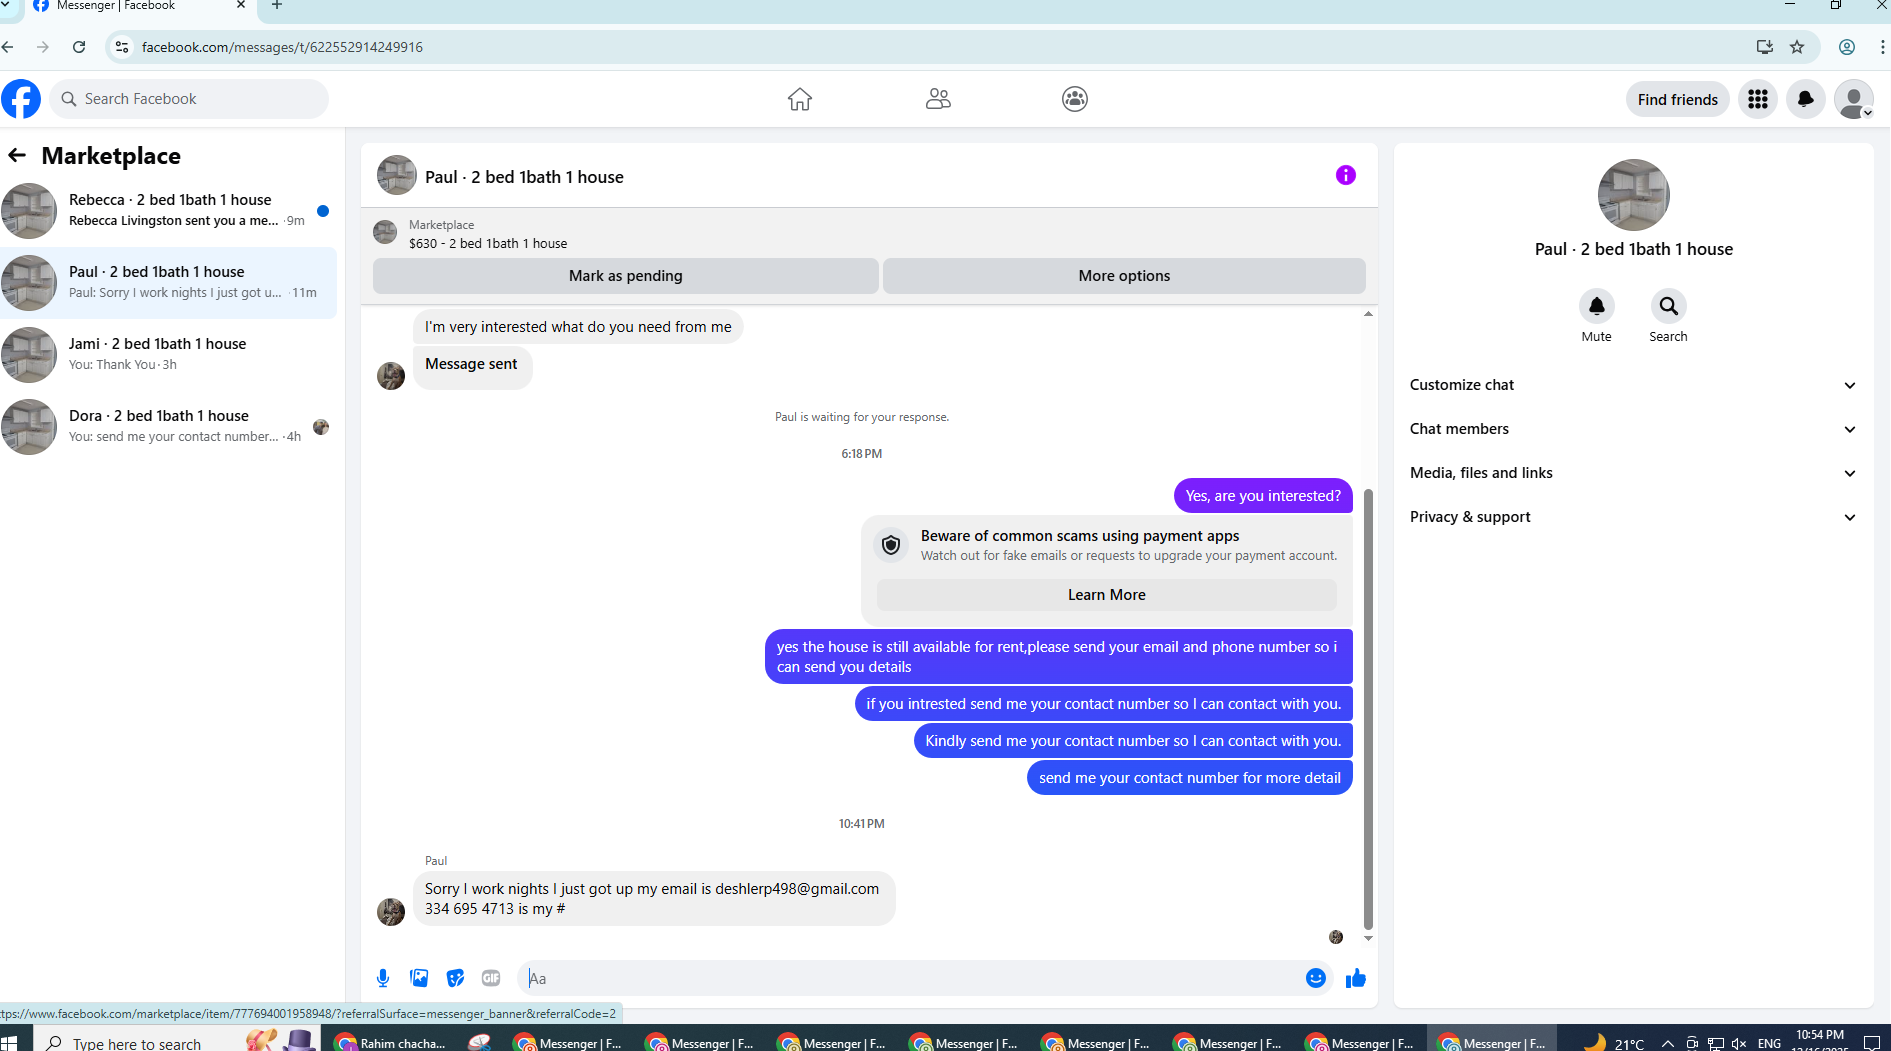Click the Search Facebook field

click(x=189, y=99)
